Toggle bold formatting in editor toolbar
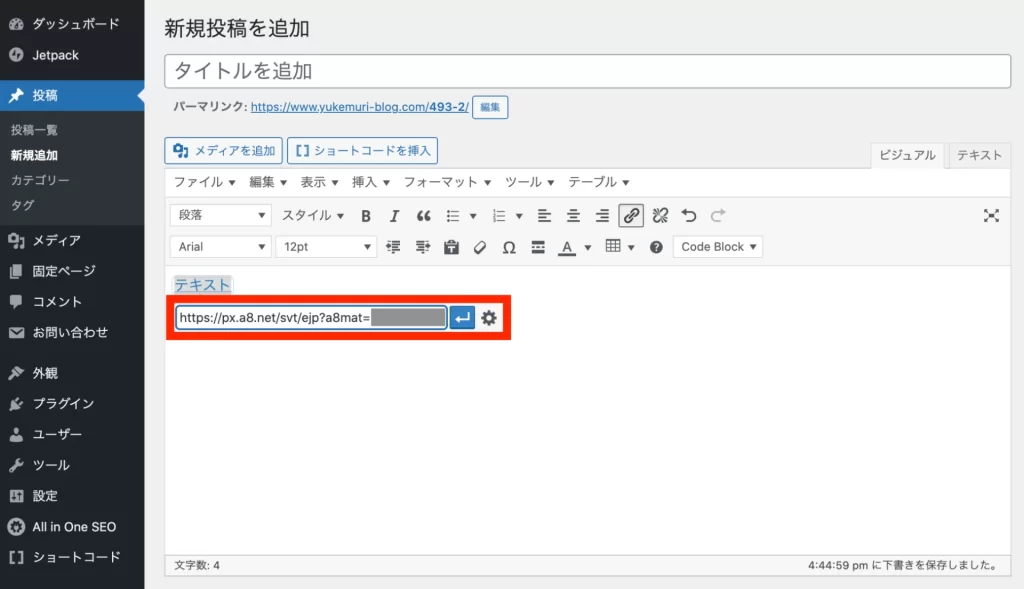1024x589 pixels. pos(366,215)
